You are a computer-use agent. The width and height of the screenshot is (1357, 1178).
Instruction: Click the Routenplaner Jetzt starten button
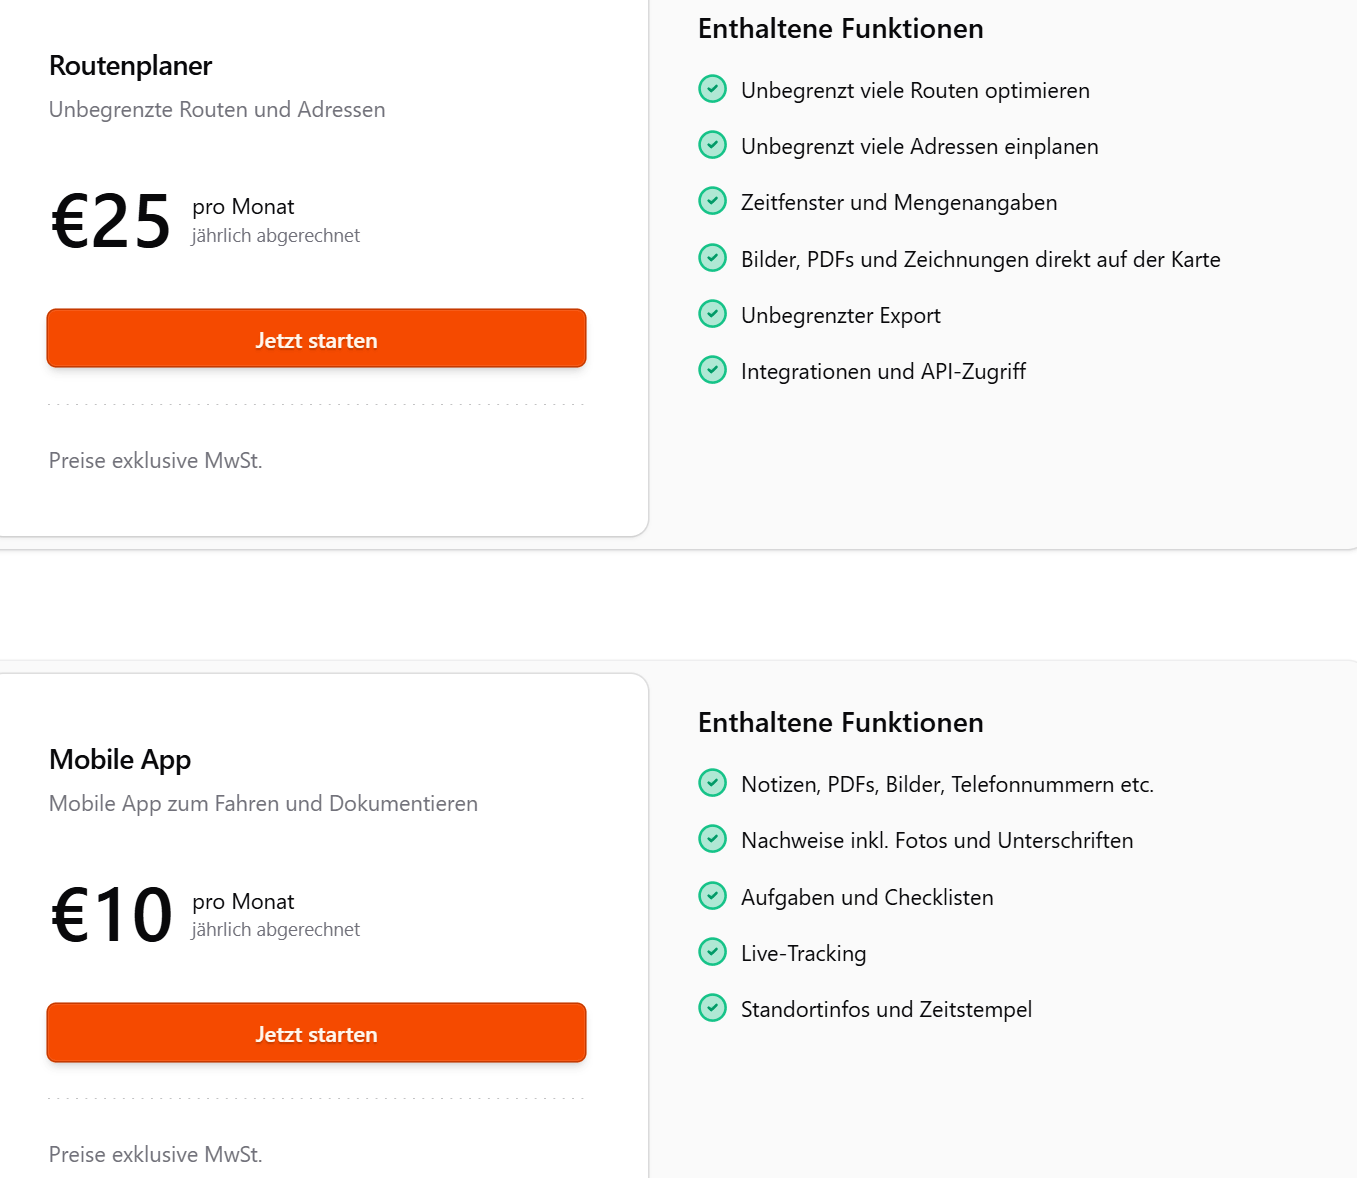tap(316, 338)
